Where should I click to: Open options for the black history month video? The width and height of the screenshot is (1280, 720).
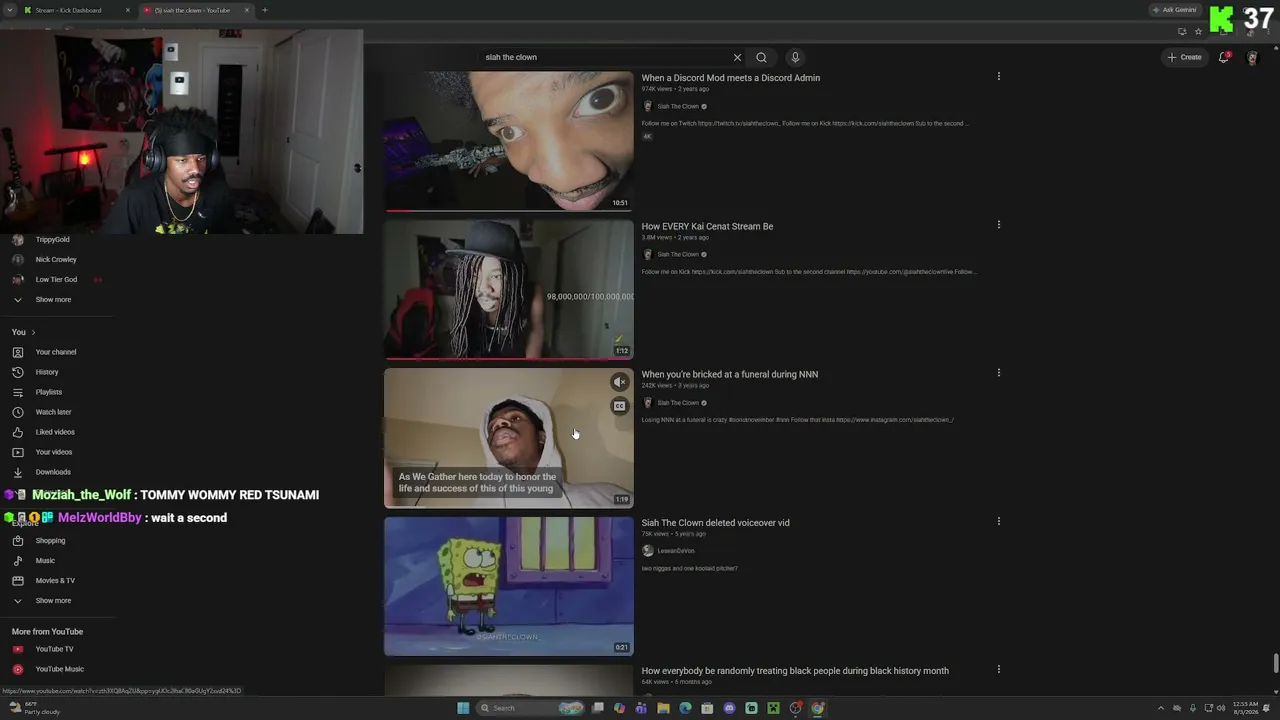coord(998,669)
